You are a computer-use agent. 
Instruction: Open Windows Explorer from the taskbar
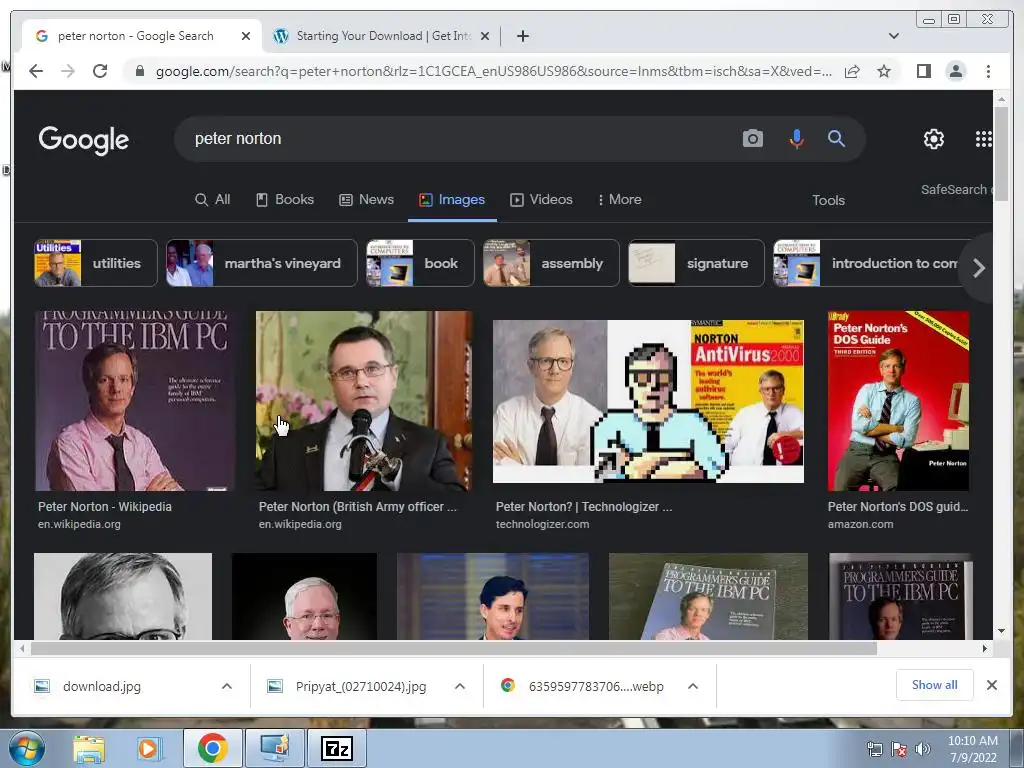click(89, 748)
